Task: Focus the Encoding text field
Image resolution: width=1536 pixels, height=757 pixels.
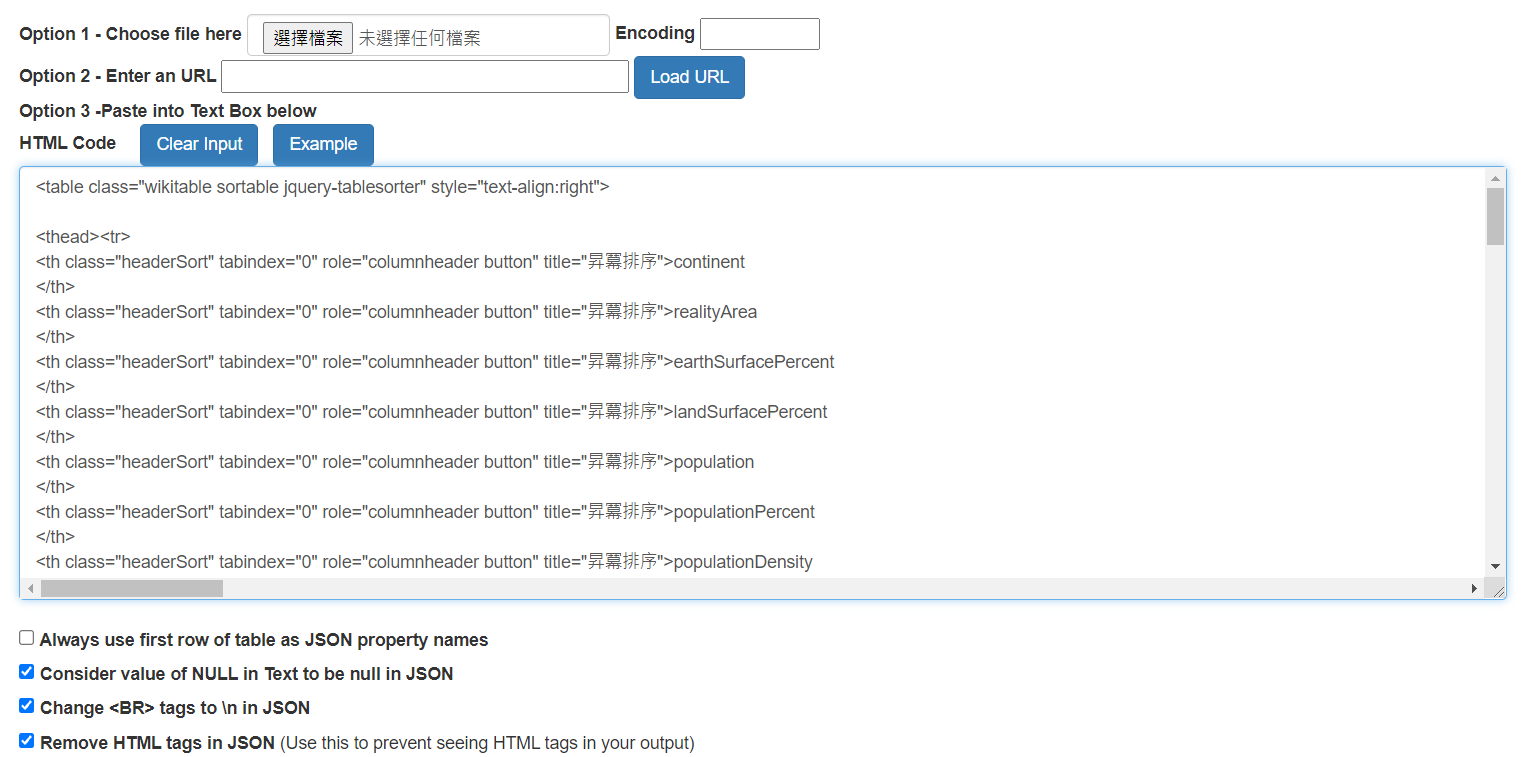Action: click(759, 34)
